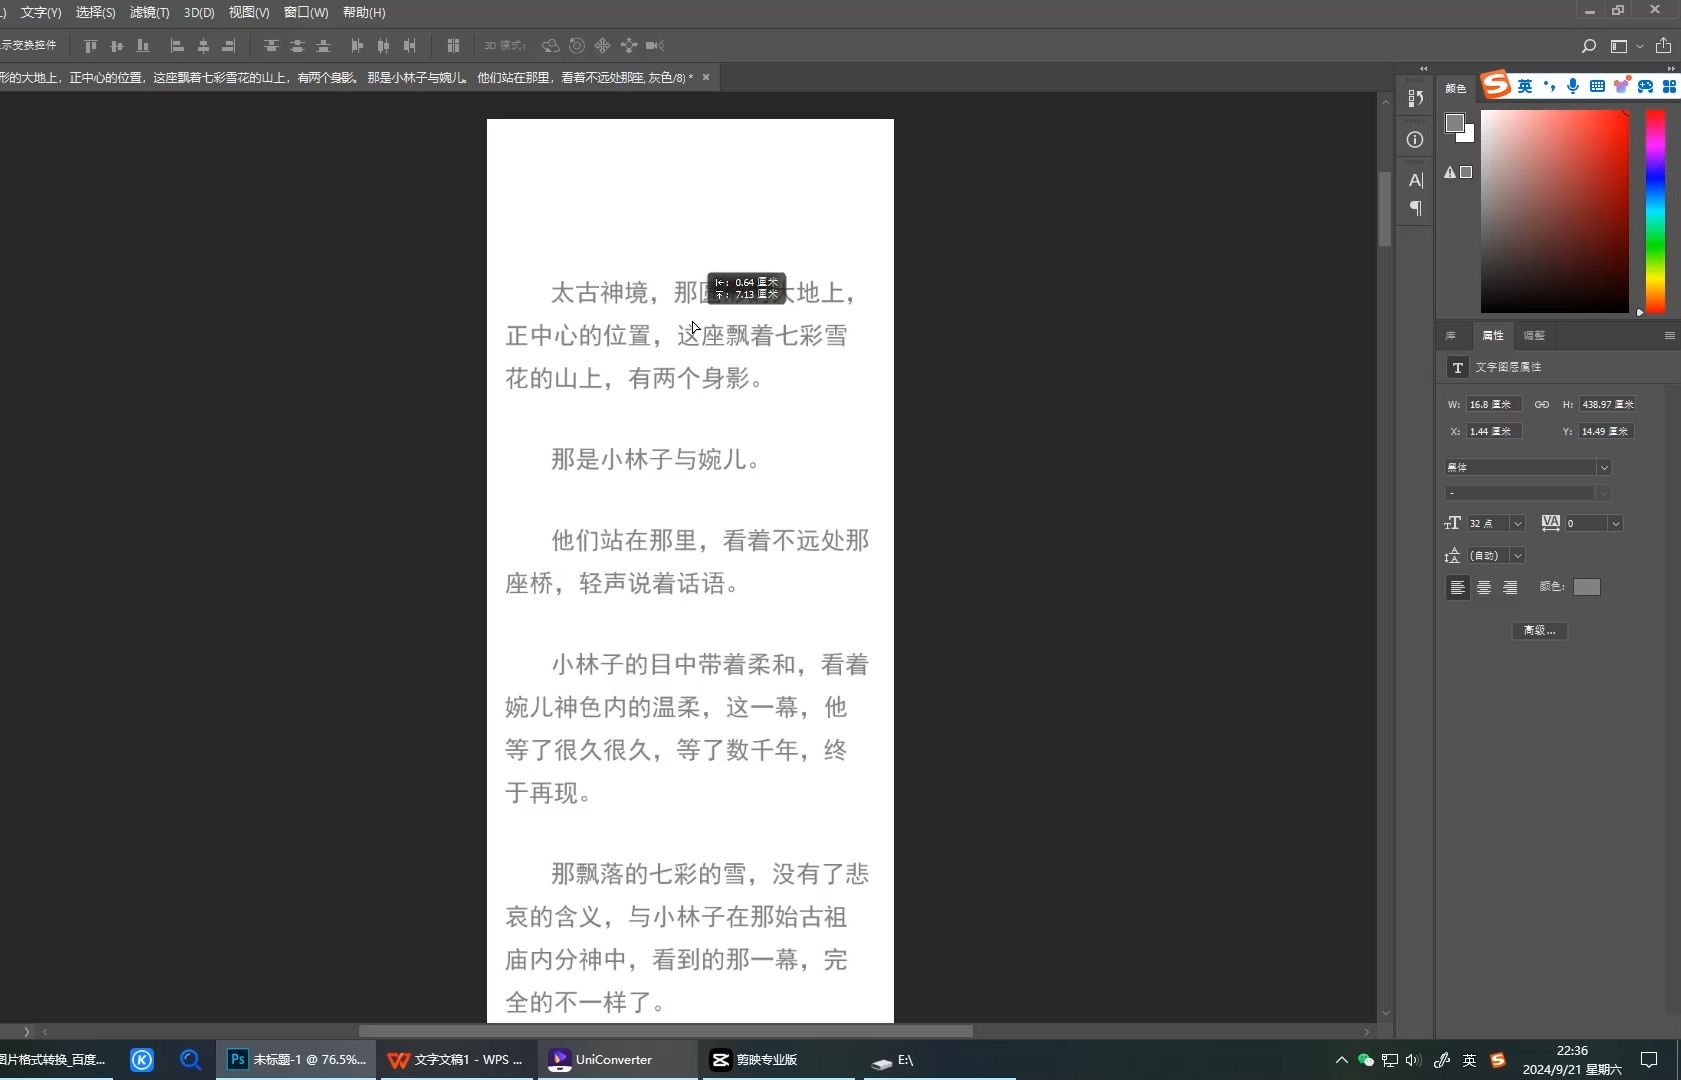Click the search magnifier icon in Photoshop
Viewport: 1681px width, 1080px height.
[1588, 45]
